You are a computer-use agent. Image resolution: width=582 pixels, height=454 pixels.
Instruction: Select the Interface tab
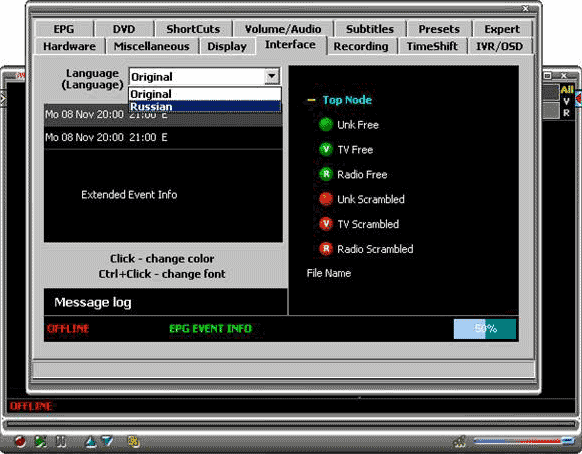[x=290, y=45]
